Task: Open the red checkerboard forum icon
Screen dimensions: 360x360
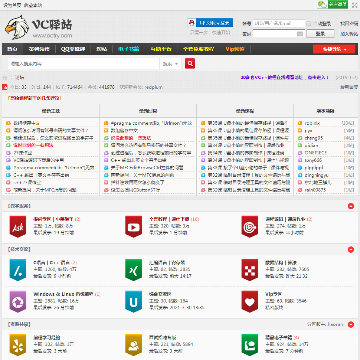Action: point(250,270)
